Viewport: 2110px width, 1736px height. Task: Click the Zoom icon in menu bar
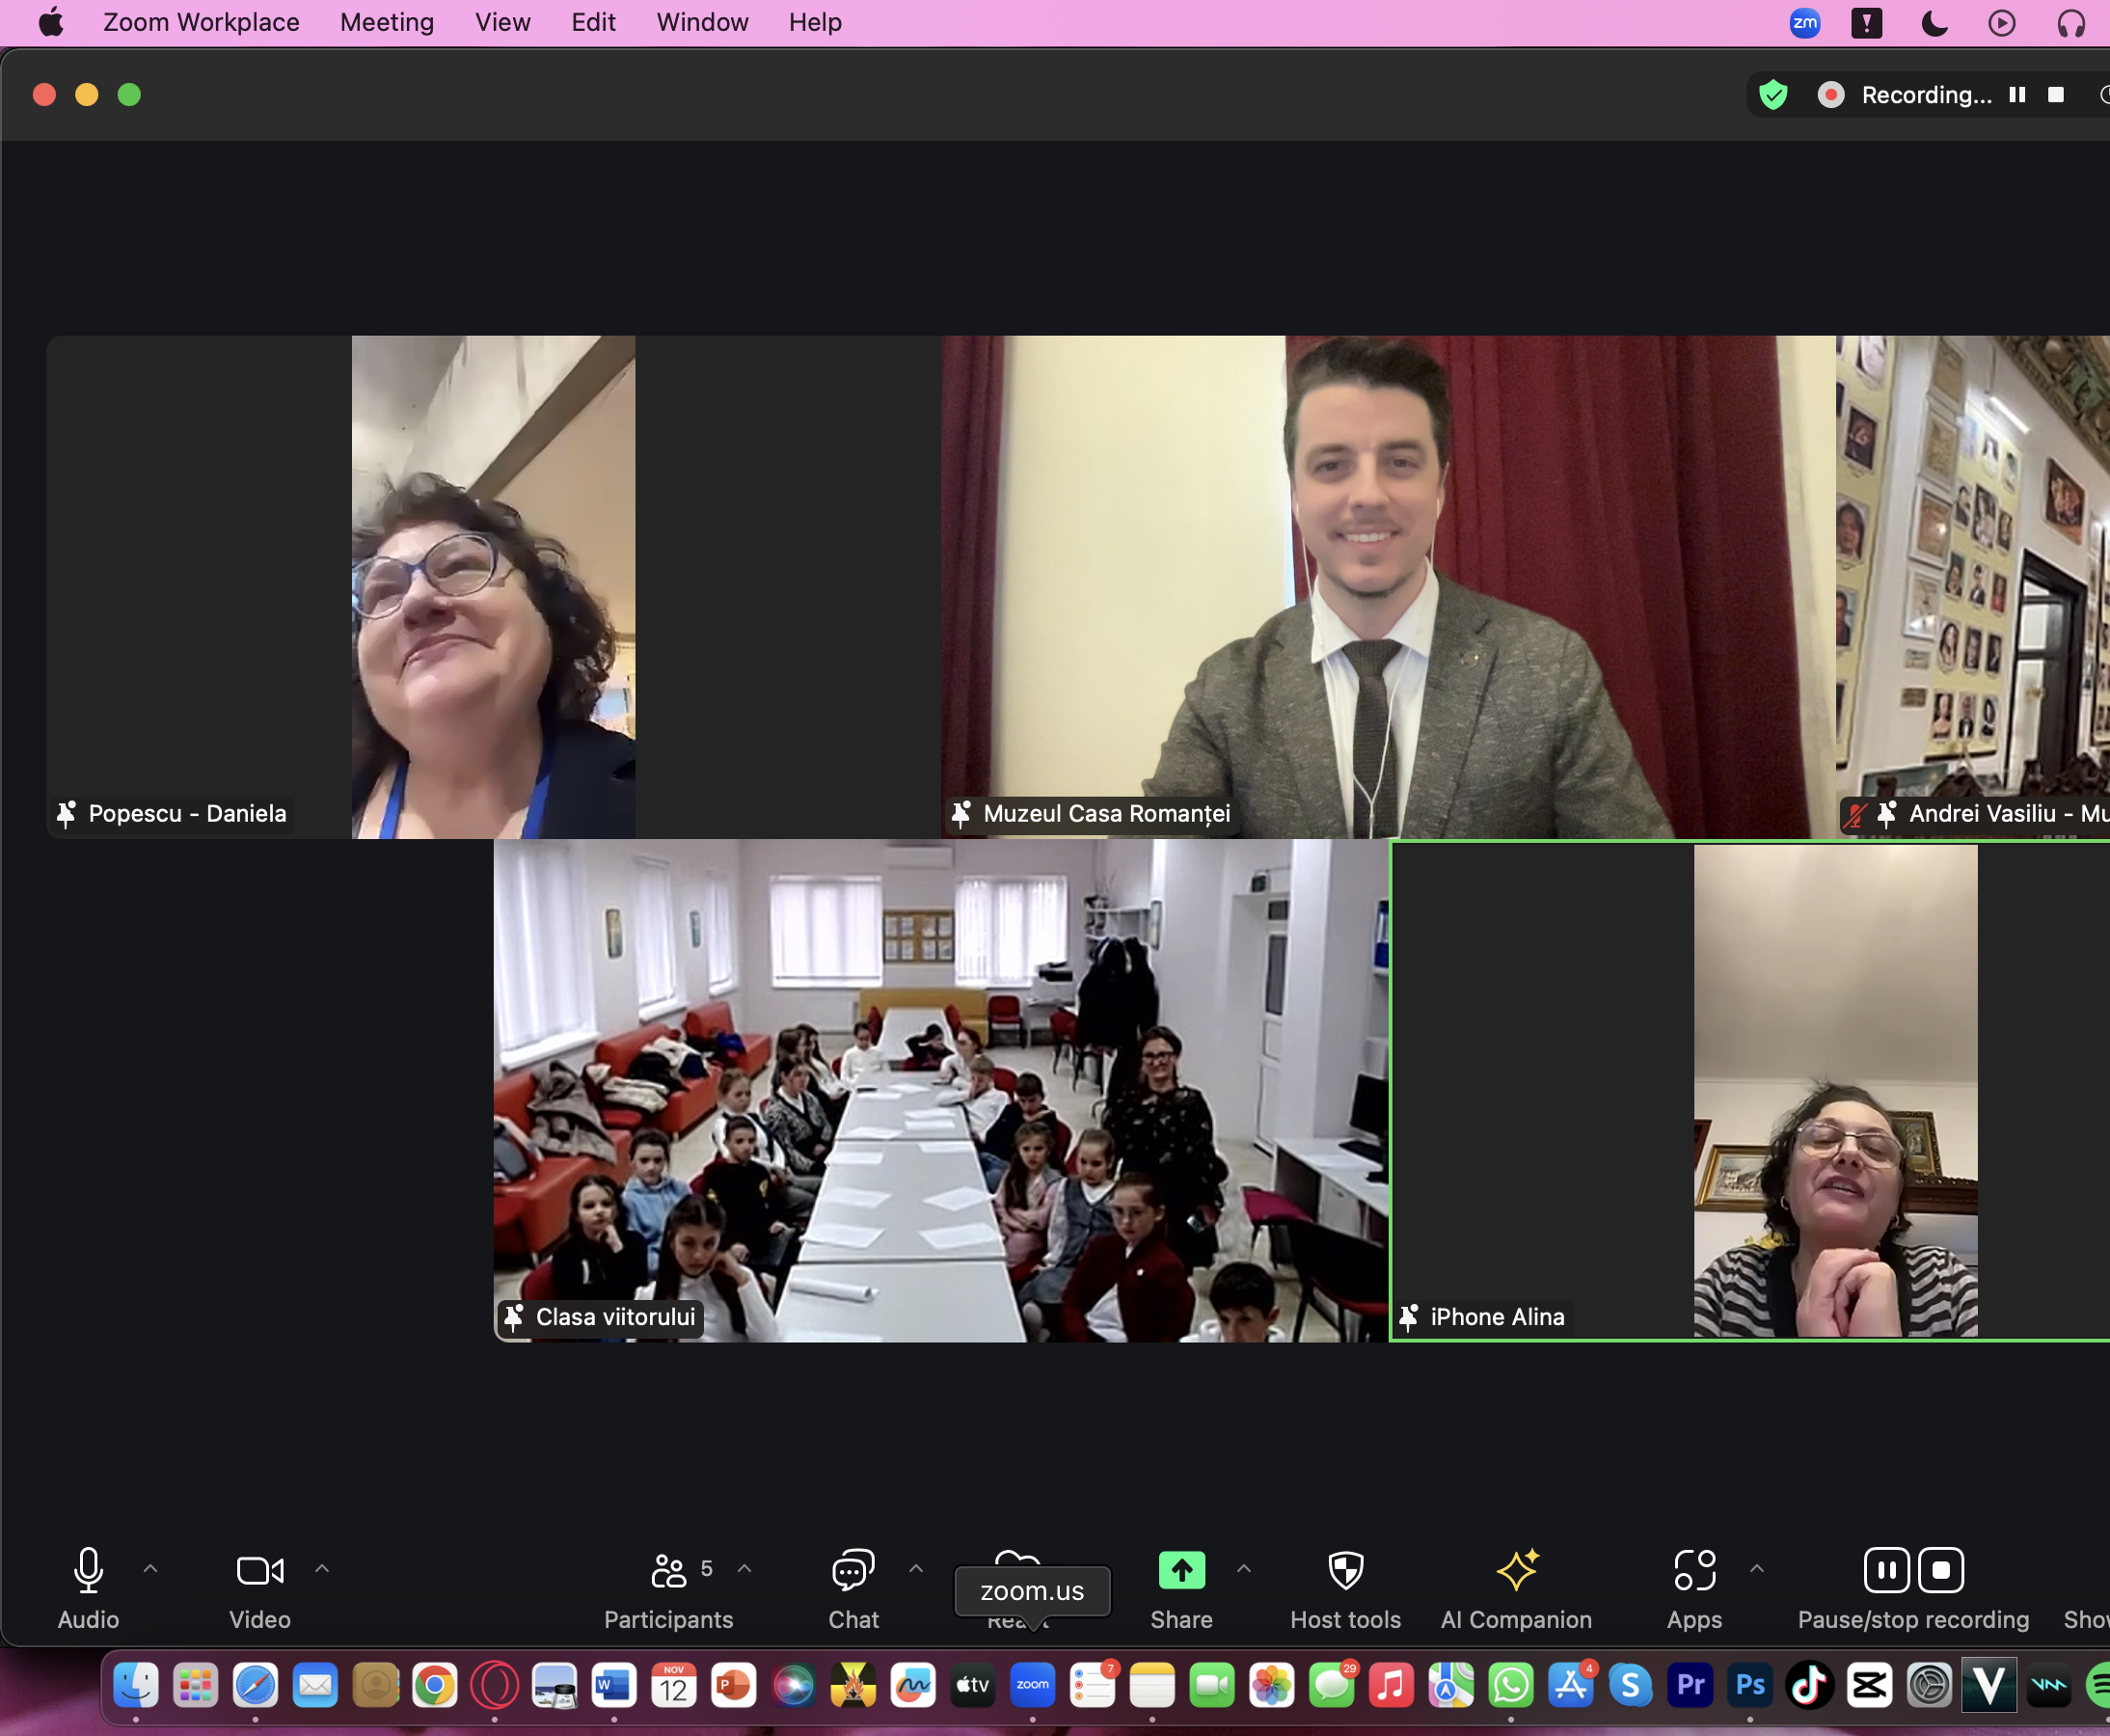1804,23
